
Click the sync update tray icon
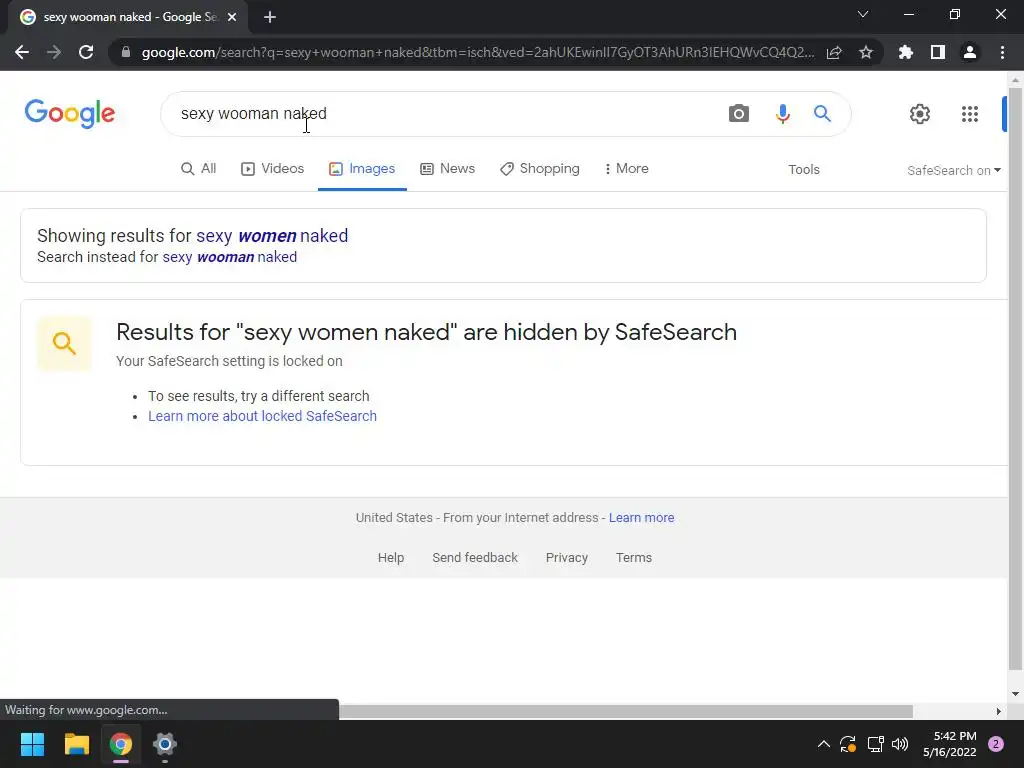pos(848,744)
